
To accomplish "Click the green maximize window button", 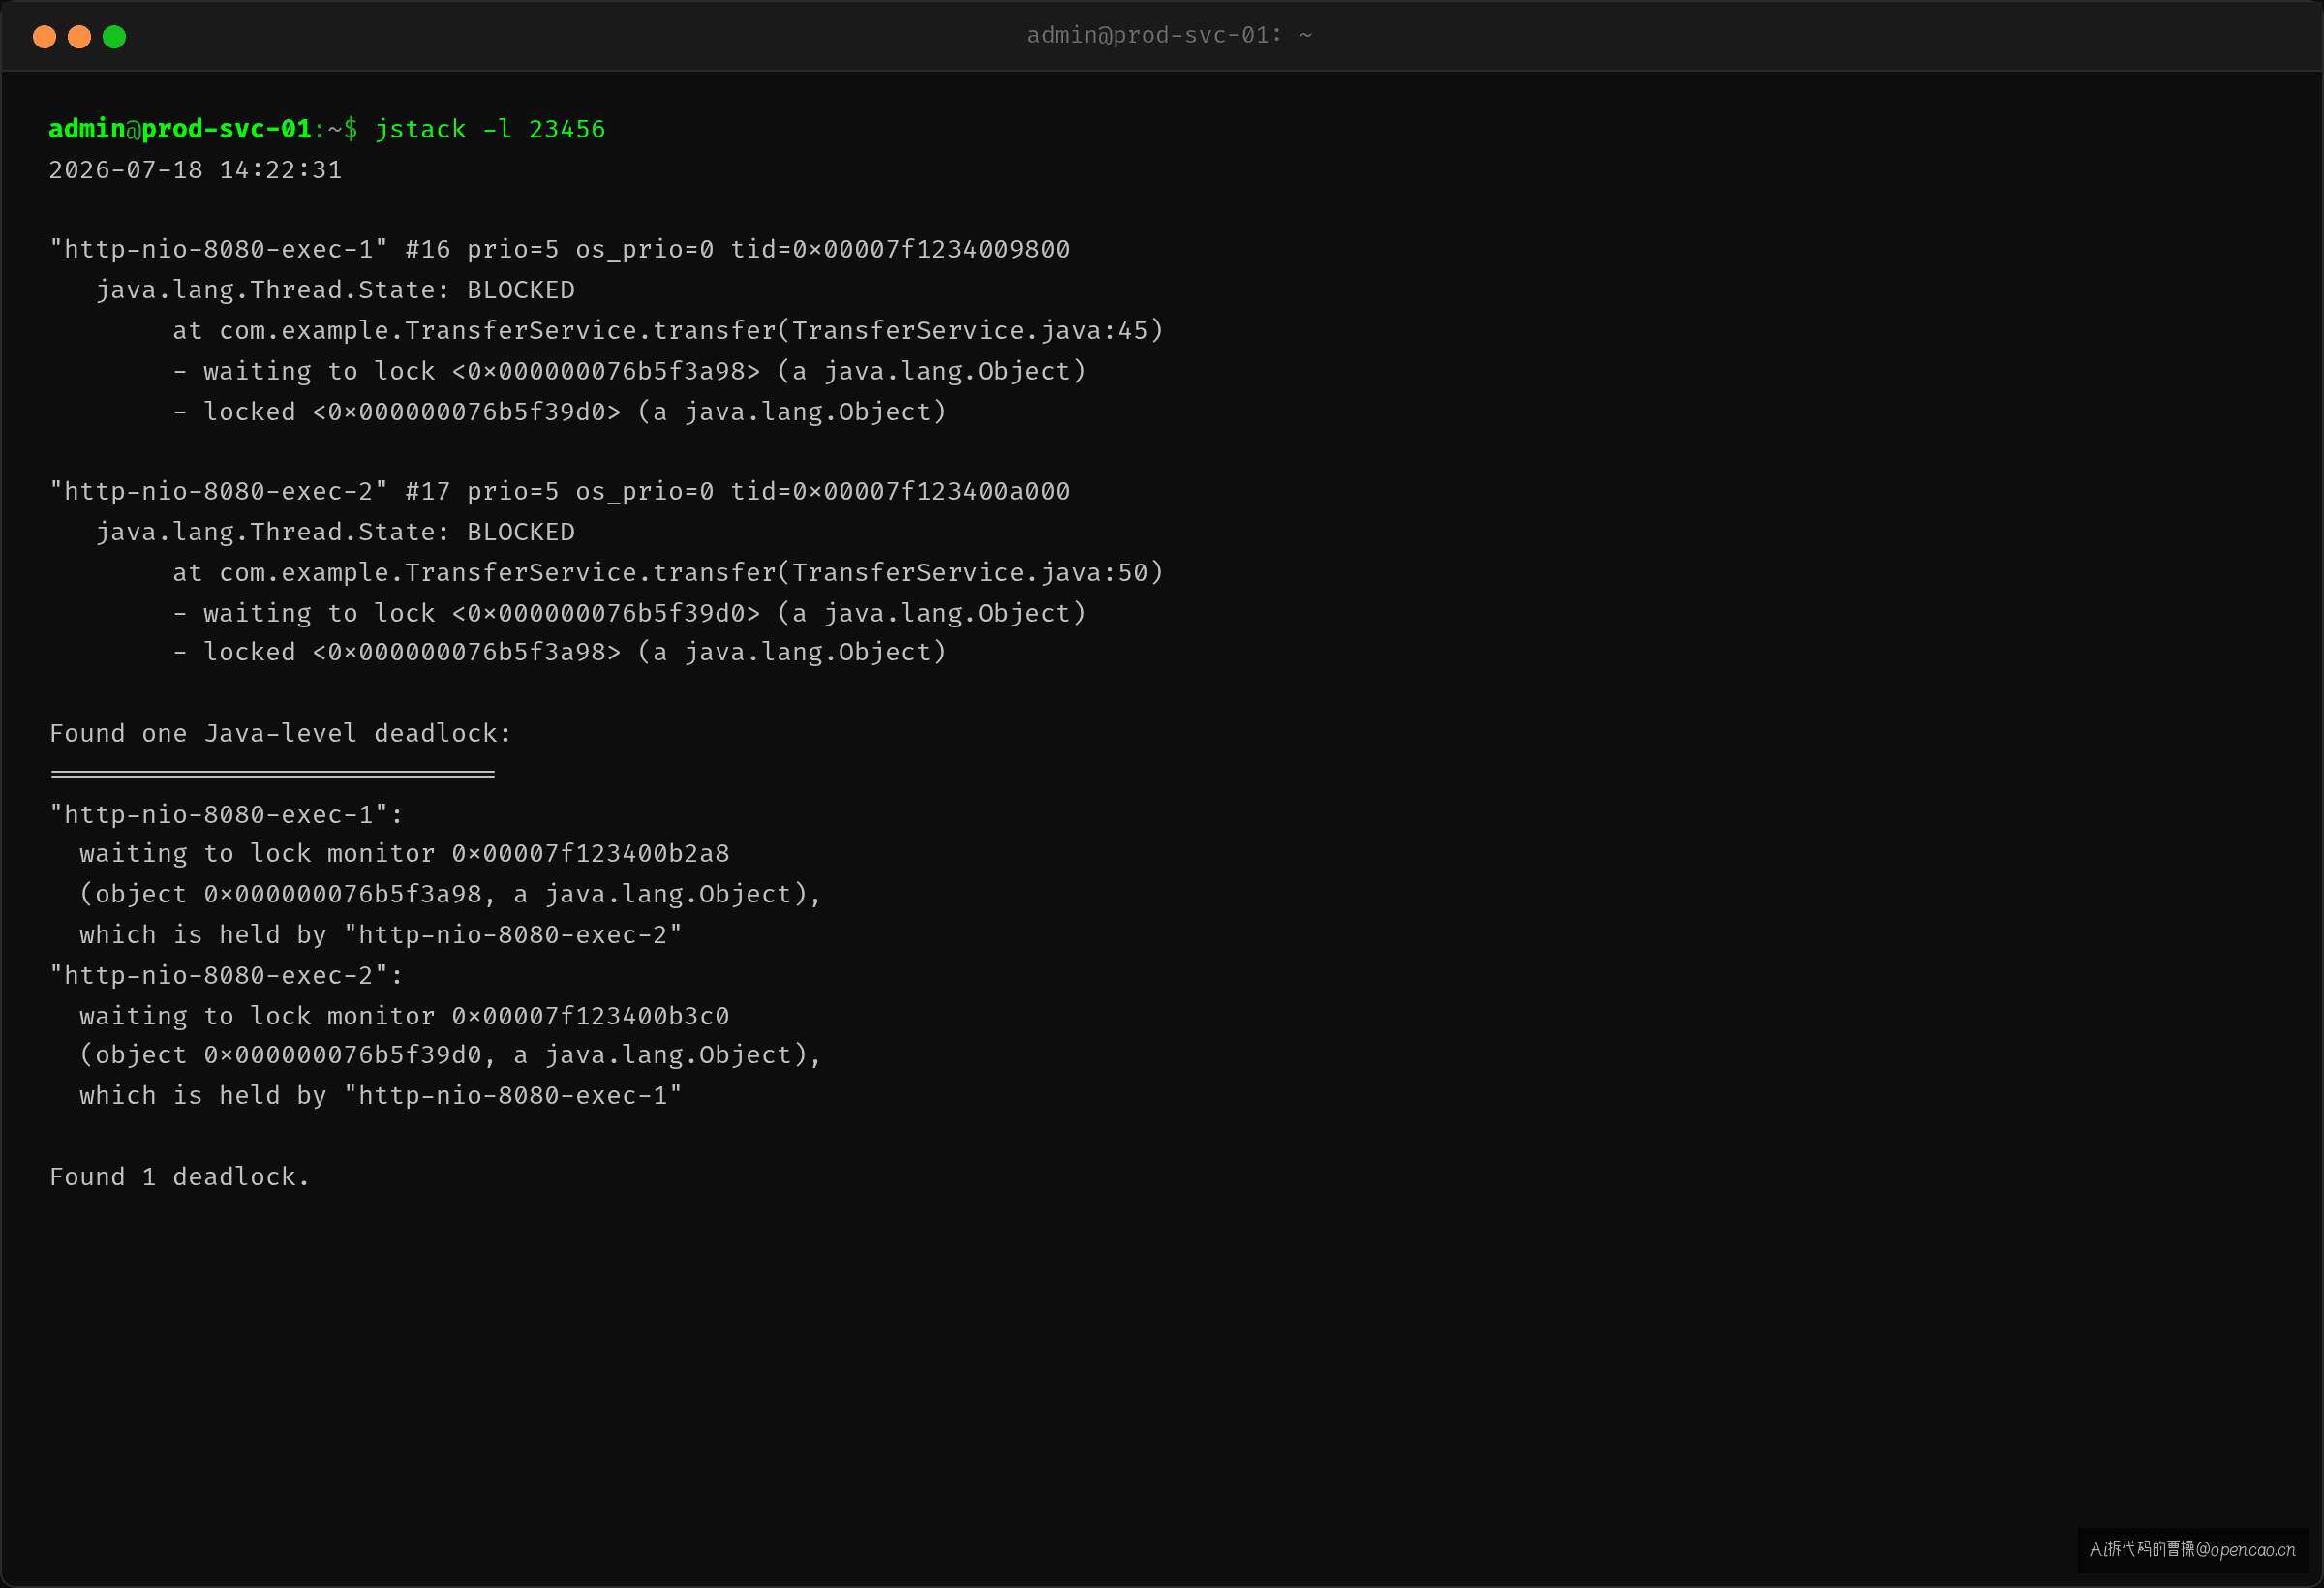I will click(x=114, y=37).
